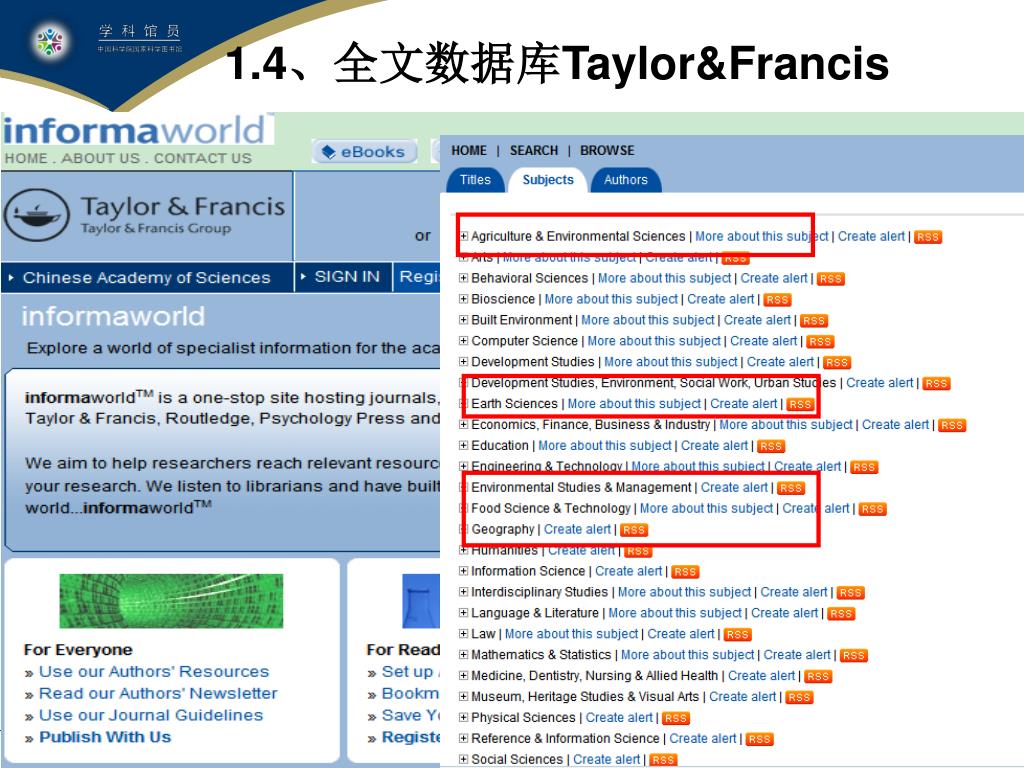Click the informaworld logo at top
1024x768 pixels.
134,130
